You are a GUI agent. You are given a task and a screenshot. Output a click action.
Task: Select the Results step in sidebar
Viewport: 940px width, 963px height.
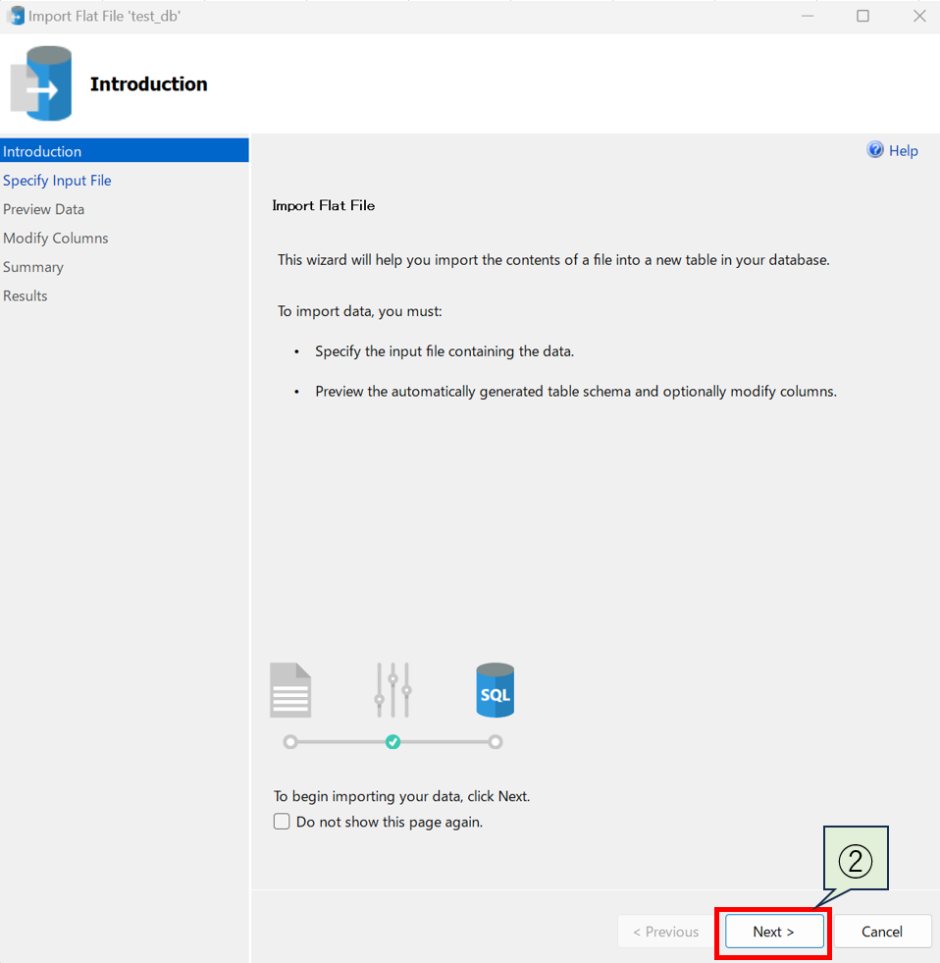(x=25, y=296)
